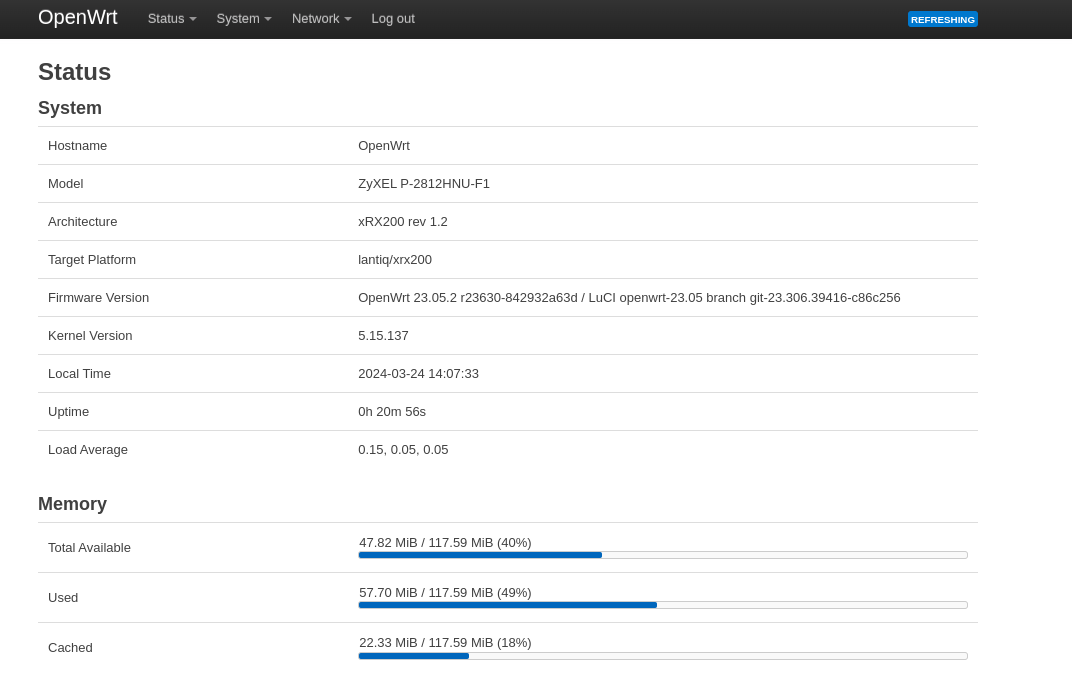Open the Network dropdown menu
Image resolution: width=1072 pixels, height=674 pixels.
(x=321, y=19)
